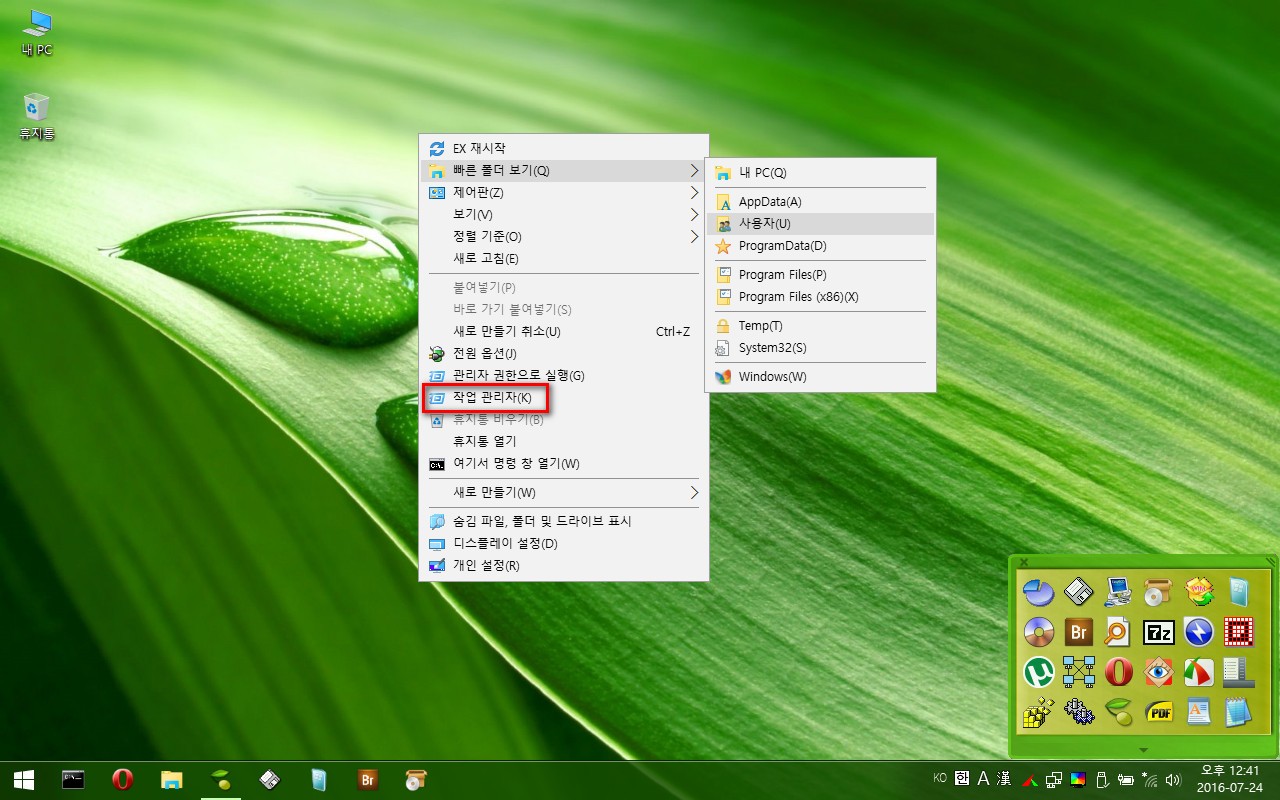
Task: Select 휴지통 열기 menu entry
Action: pos(563,441)
